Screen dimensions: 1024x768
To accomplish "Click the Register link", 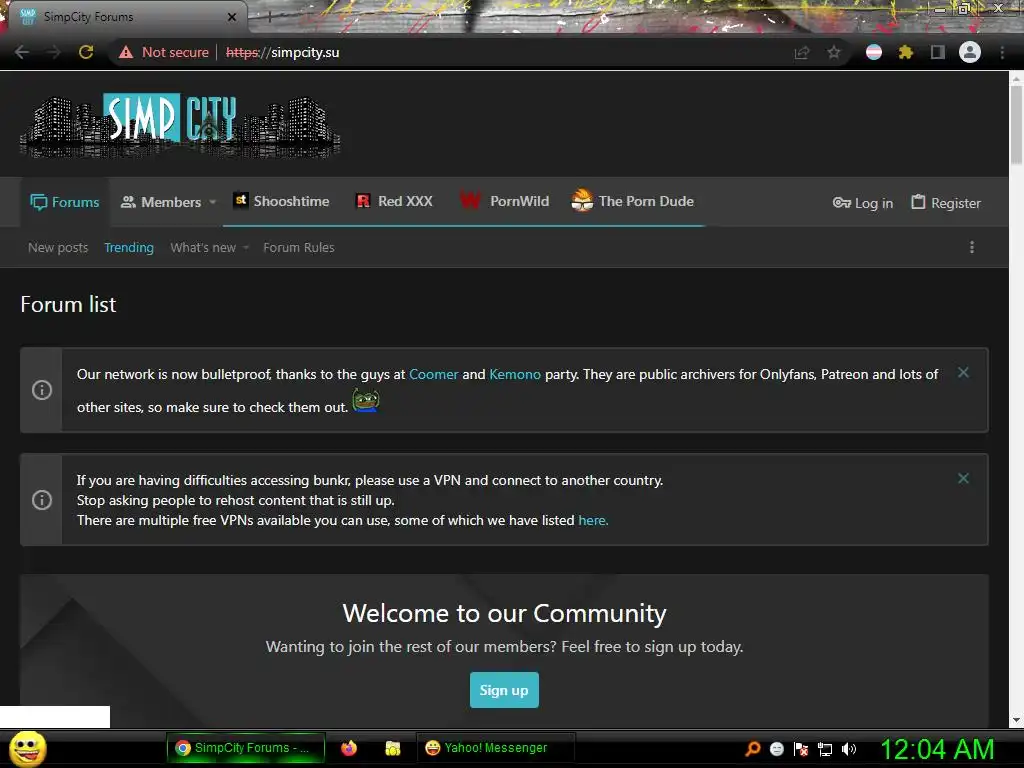I will coord(946,203).
